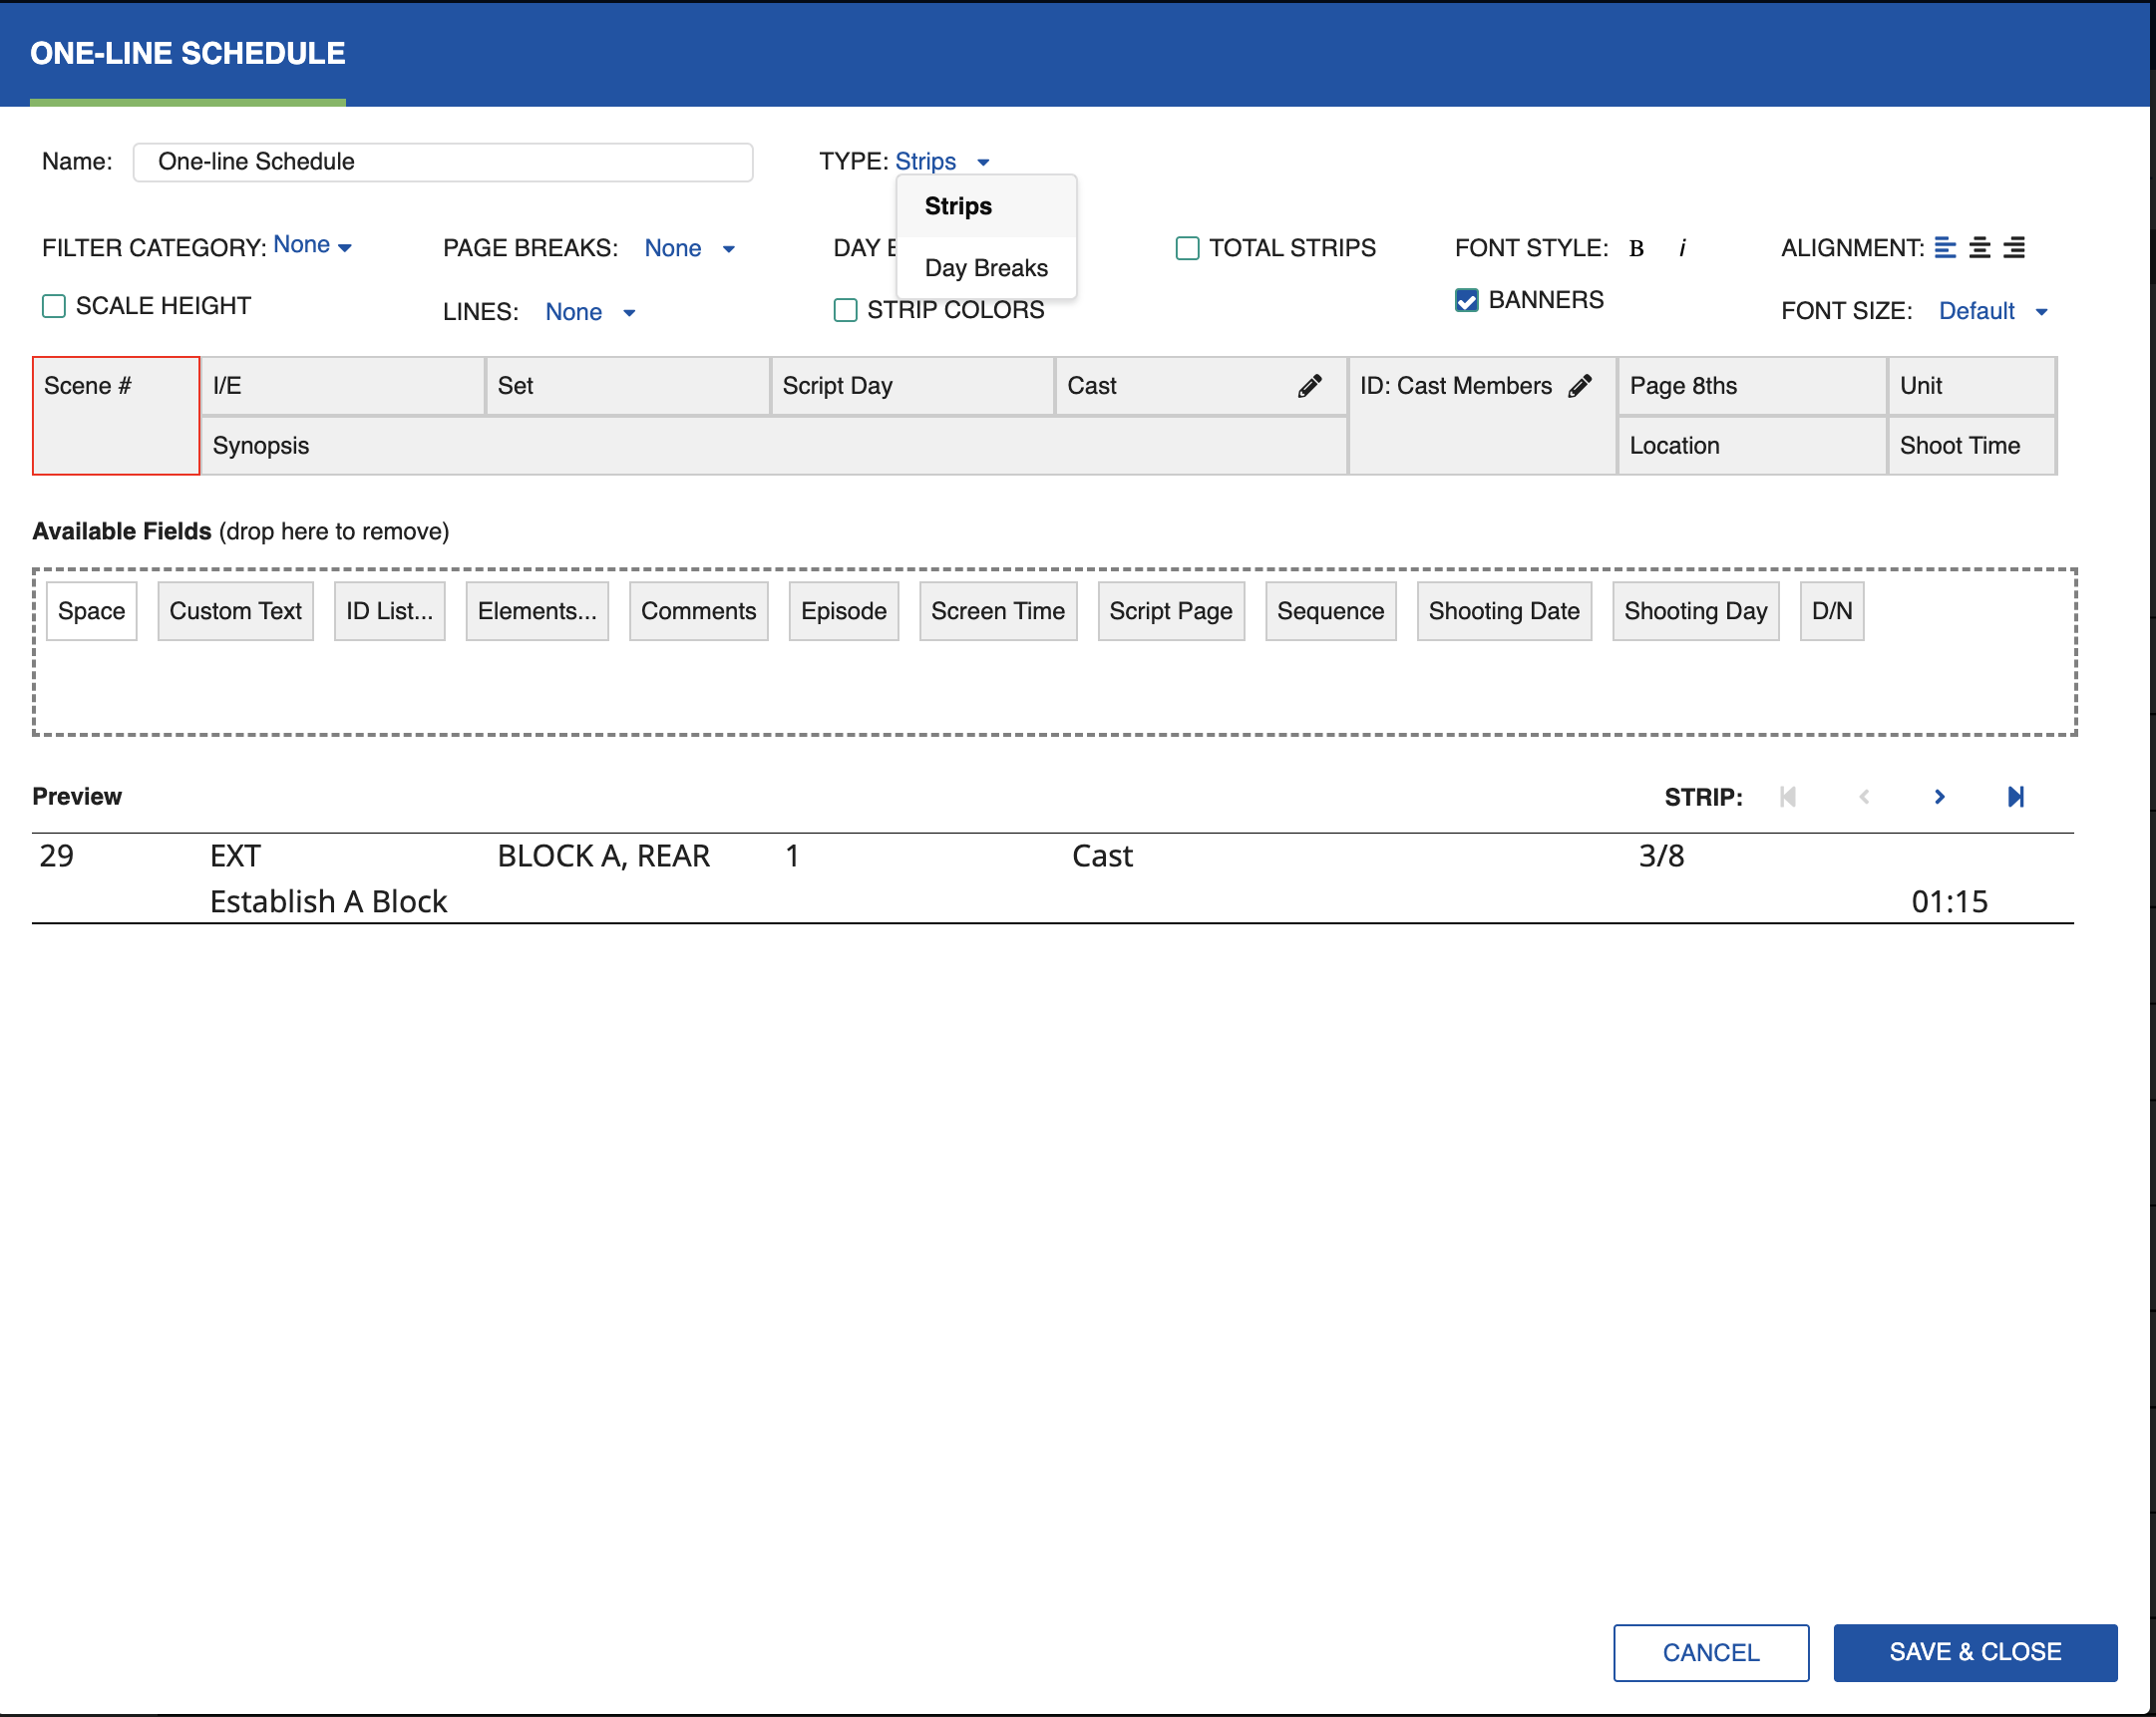The width and height of the screenshot is (2156, 1717).
Task: Change the Font Size from Default
Action: [1992, 311]
